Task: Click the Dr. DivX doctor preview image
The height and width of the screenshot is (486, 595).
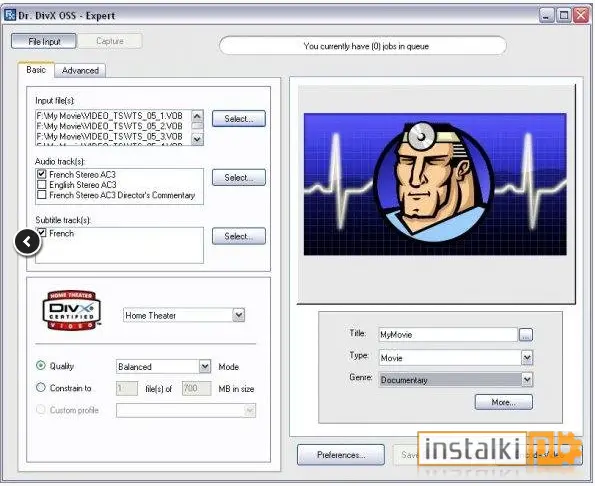Action: 435,184
